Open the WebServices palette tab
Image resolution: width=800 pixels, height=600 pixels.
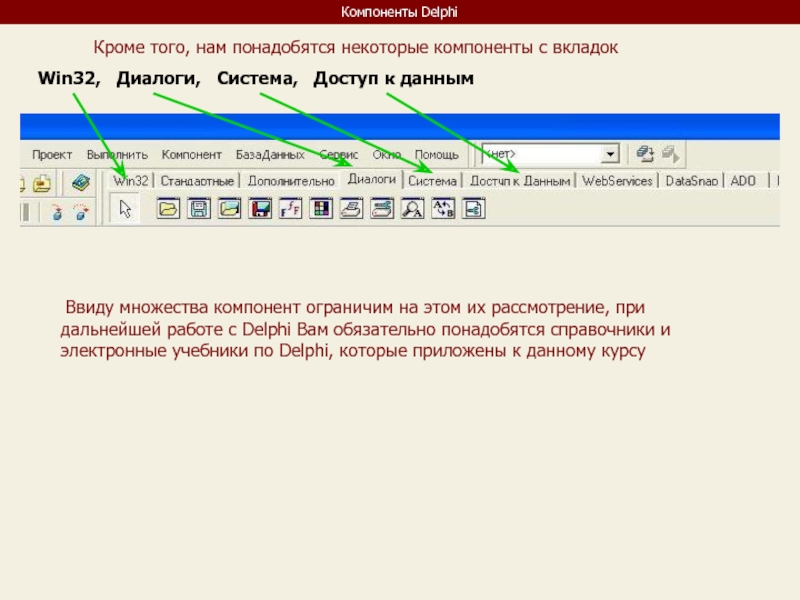[617, 181]
